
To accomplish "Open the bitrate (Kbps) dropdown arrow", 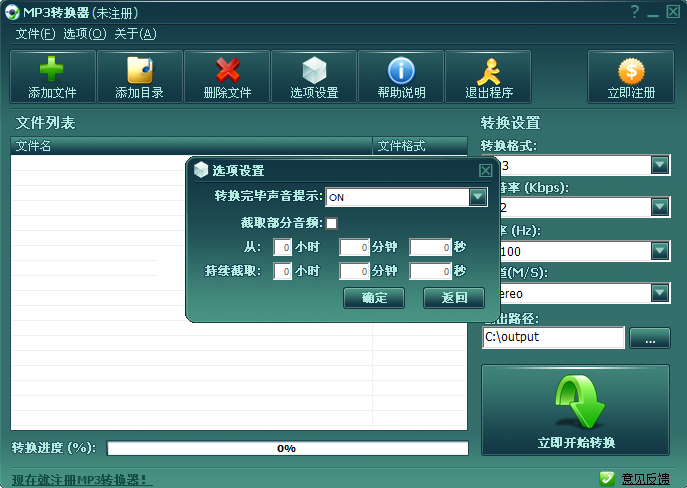I will pos(660,207).
